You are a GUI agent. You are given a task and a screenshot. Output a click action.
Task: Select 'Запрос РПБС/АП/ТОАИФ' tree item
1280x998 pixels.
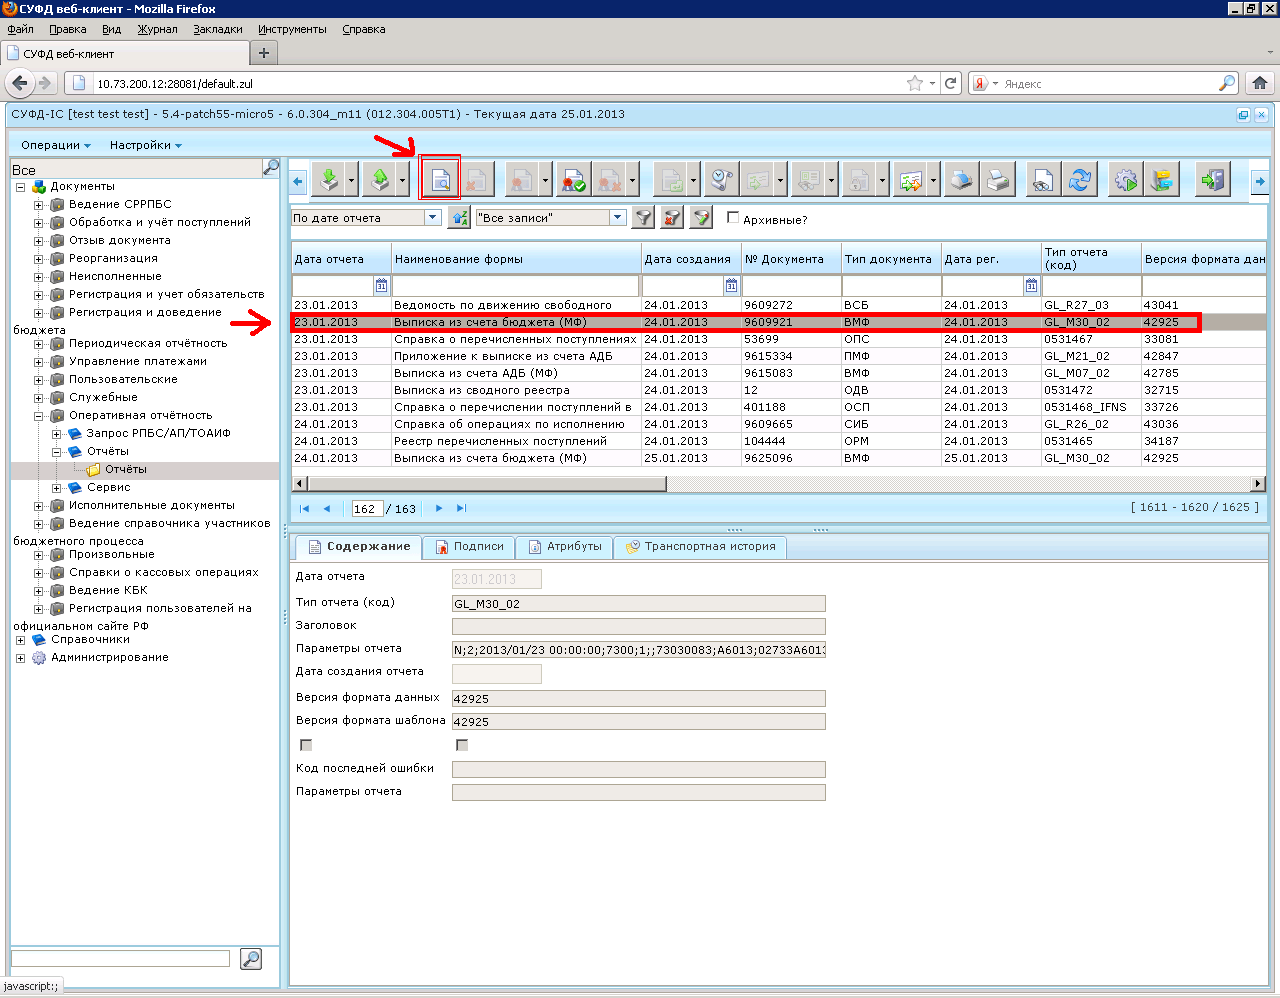pyautogui.click(x=158, y=434)
